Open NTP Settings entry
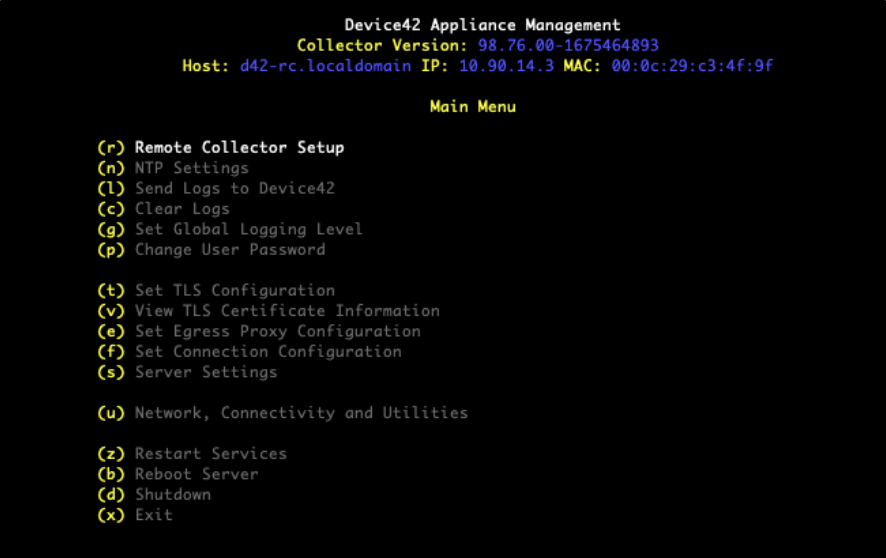 pyautogui.click(x=173, y=168)
